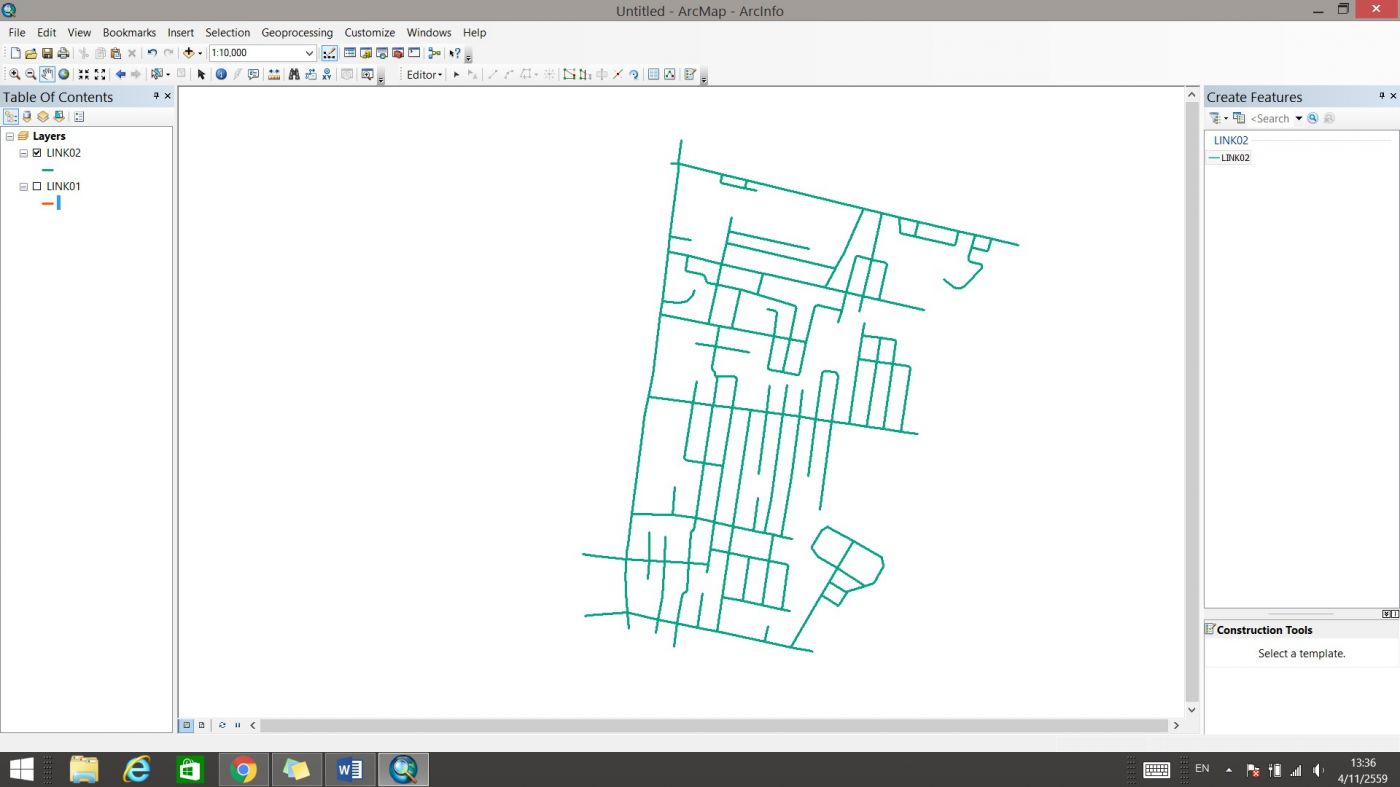
Task: Collapse the Layers group in contents
Action: point(10,136)
